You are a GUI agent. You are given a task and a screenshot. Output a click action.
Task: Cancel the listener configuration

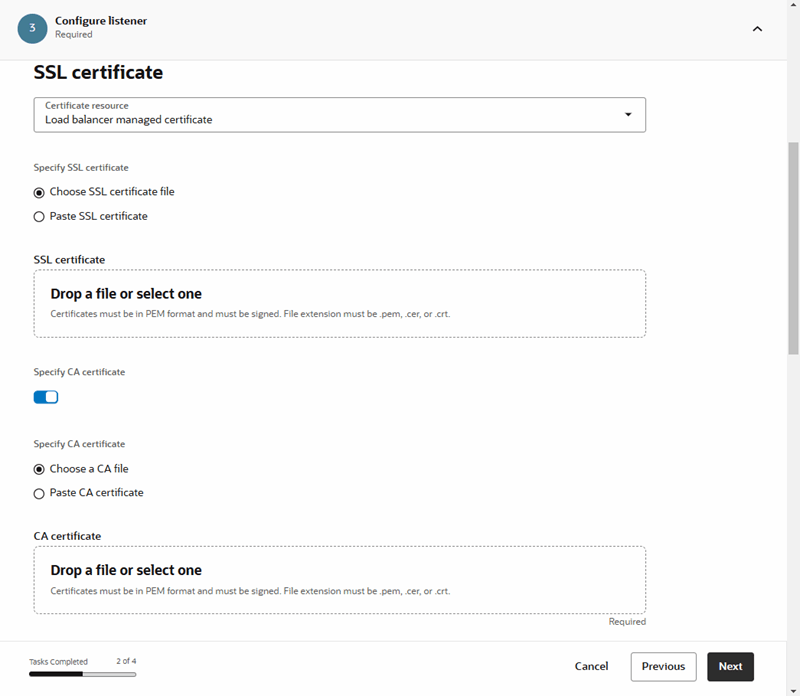click(591, 666)
